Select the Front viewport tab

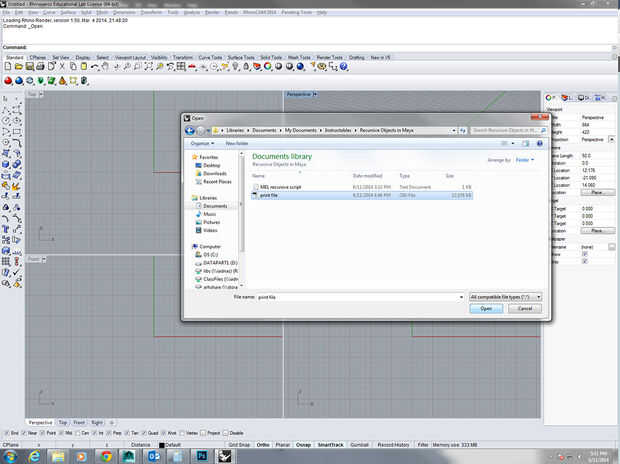pos(79,423)
